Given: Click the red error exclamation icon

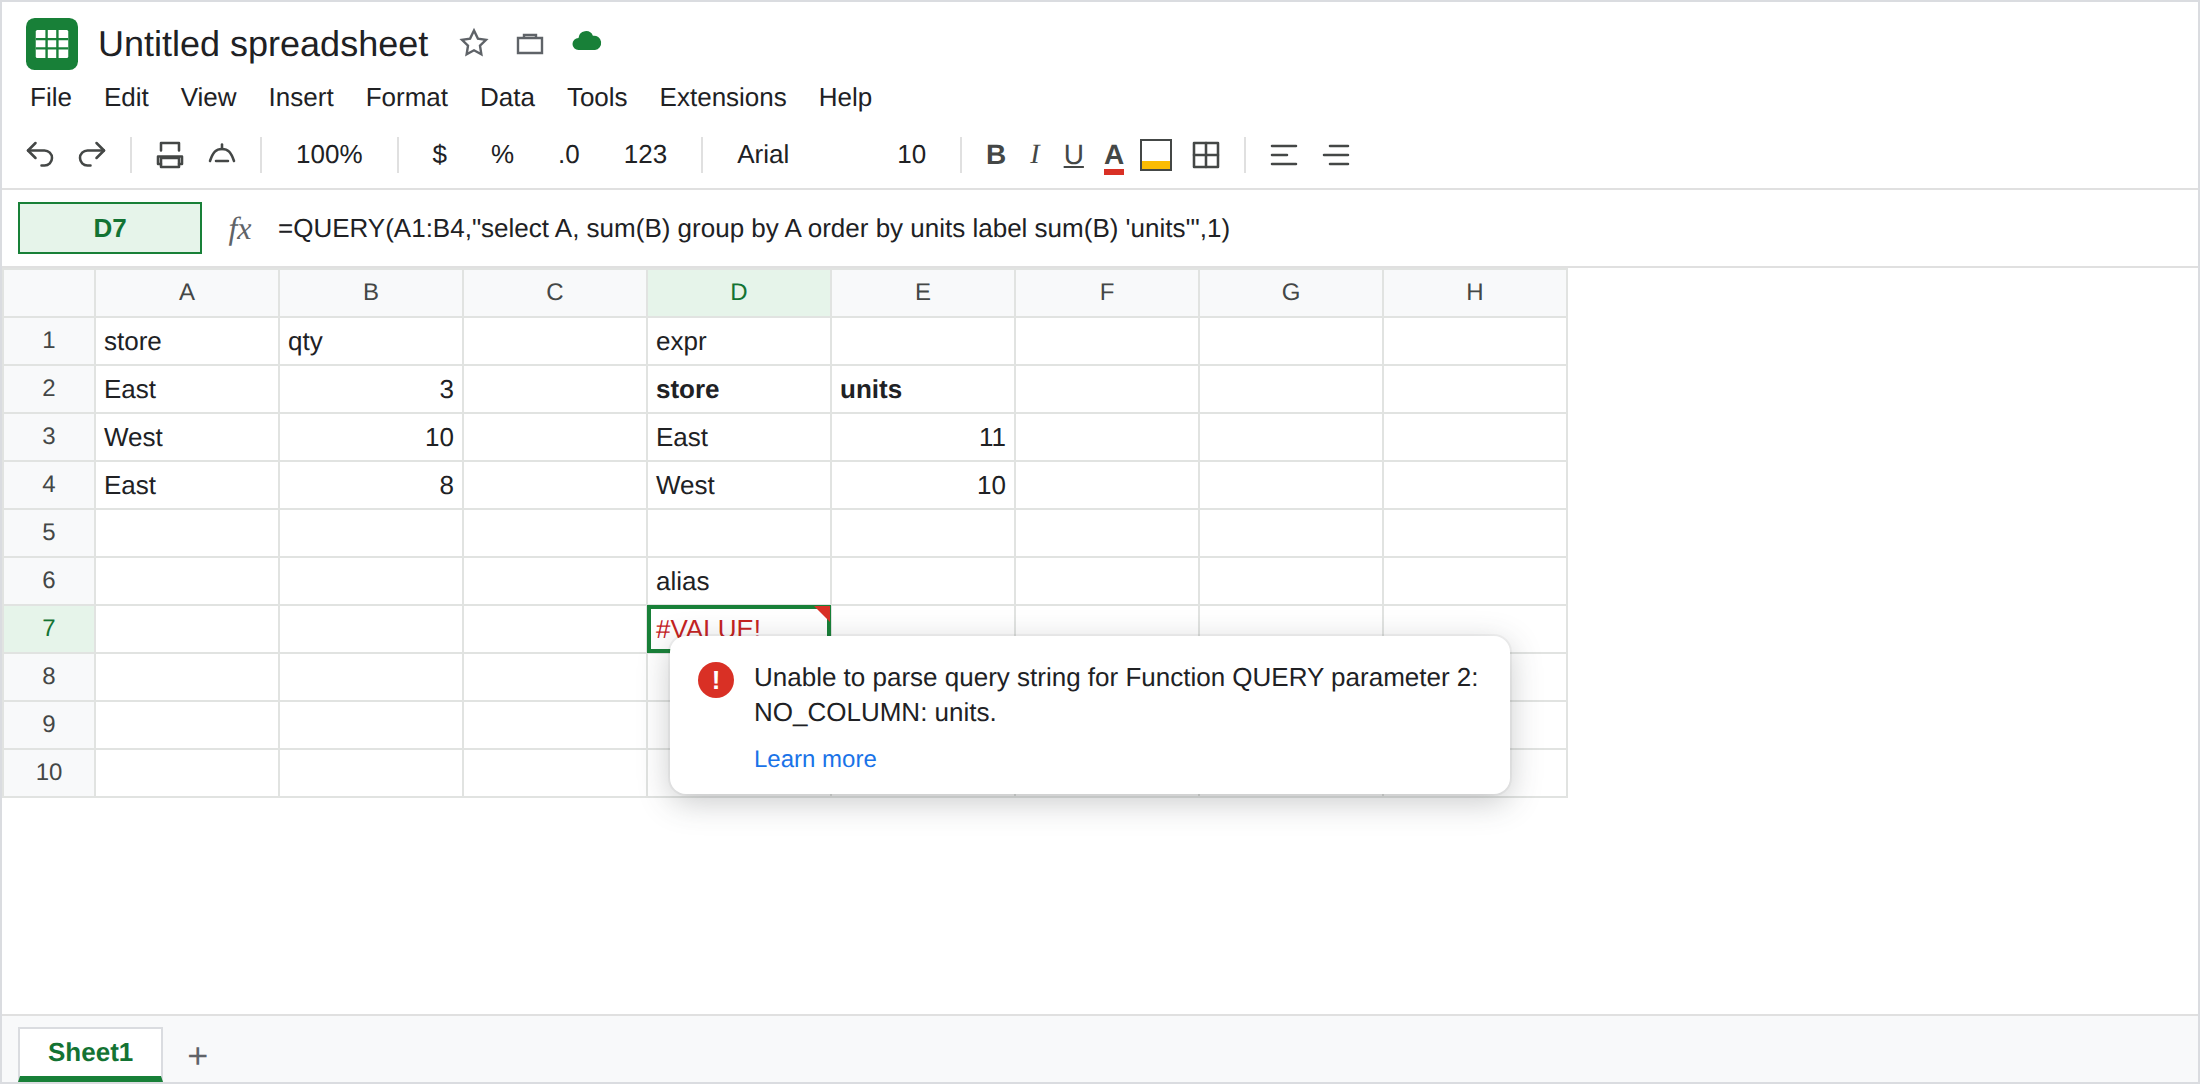Looking at the screenshot, I should tap(716, 679).
